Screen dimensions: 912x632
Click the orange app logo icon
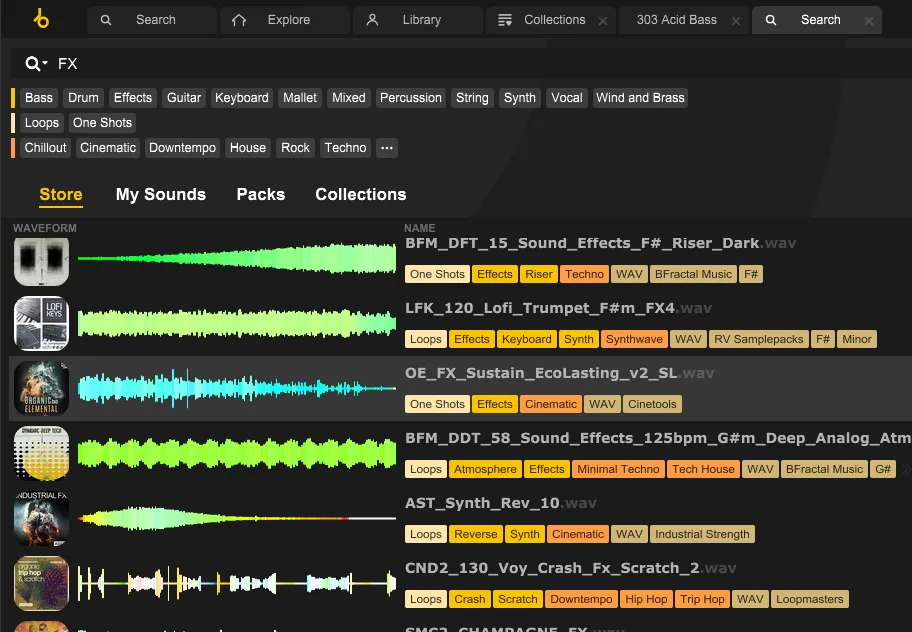click(x=40, y=19)
